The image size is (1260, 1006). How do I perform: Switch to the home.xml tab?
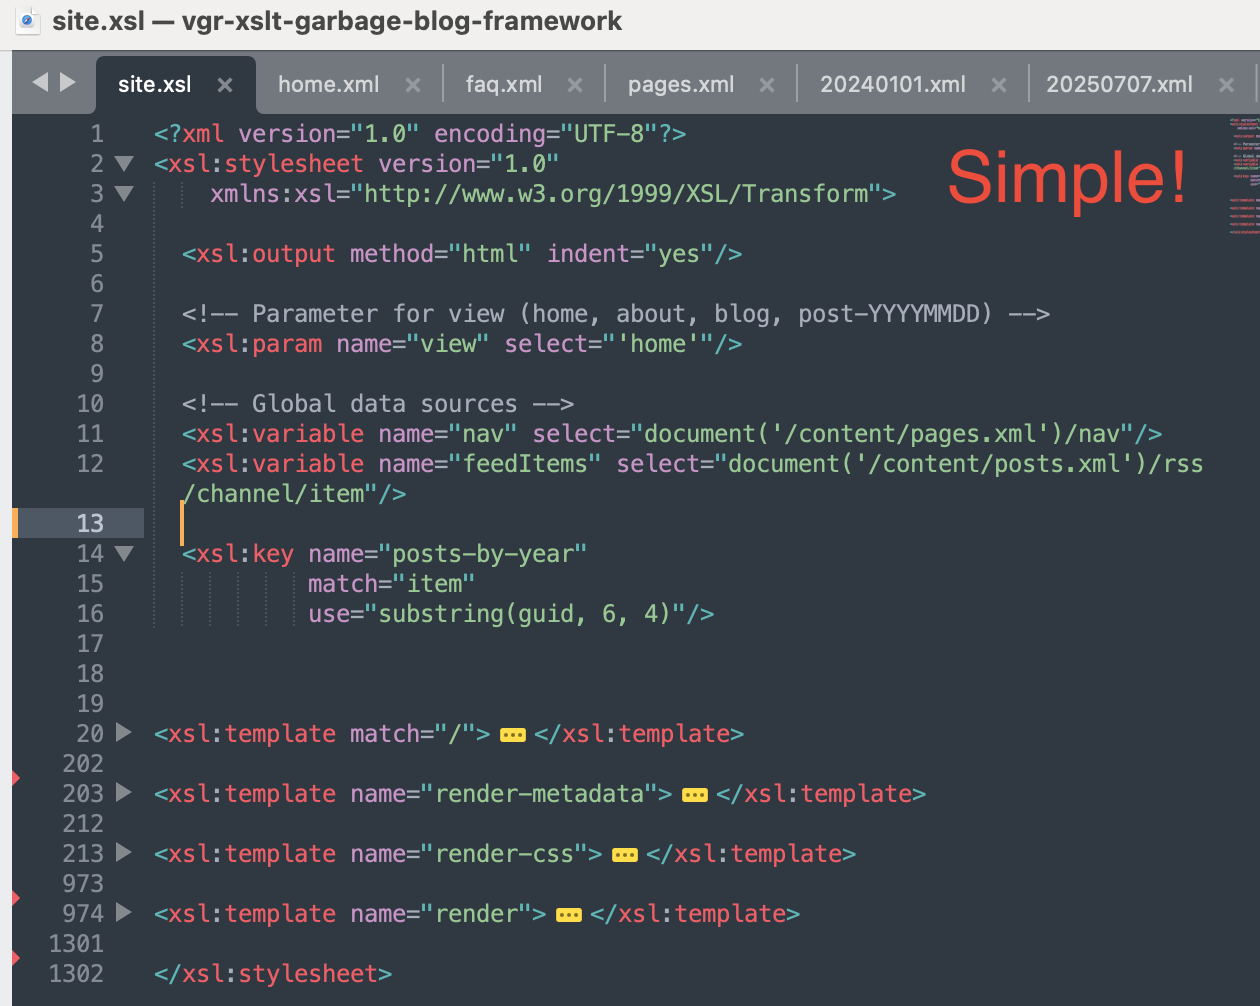click(x=328, y=85)
